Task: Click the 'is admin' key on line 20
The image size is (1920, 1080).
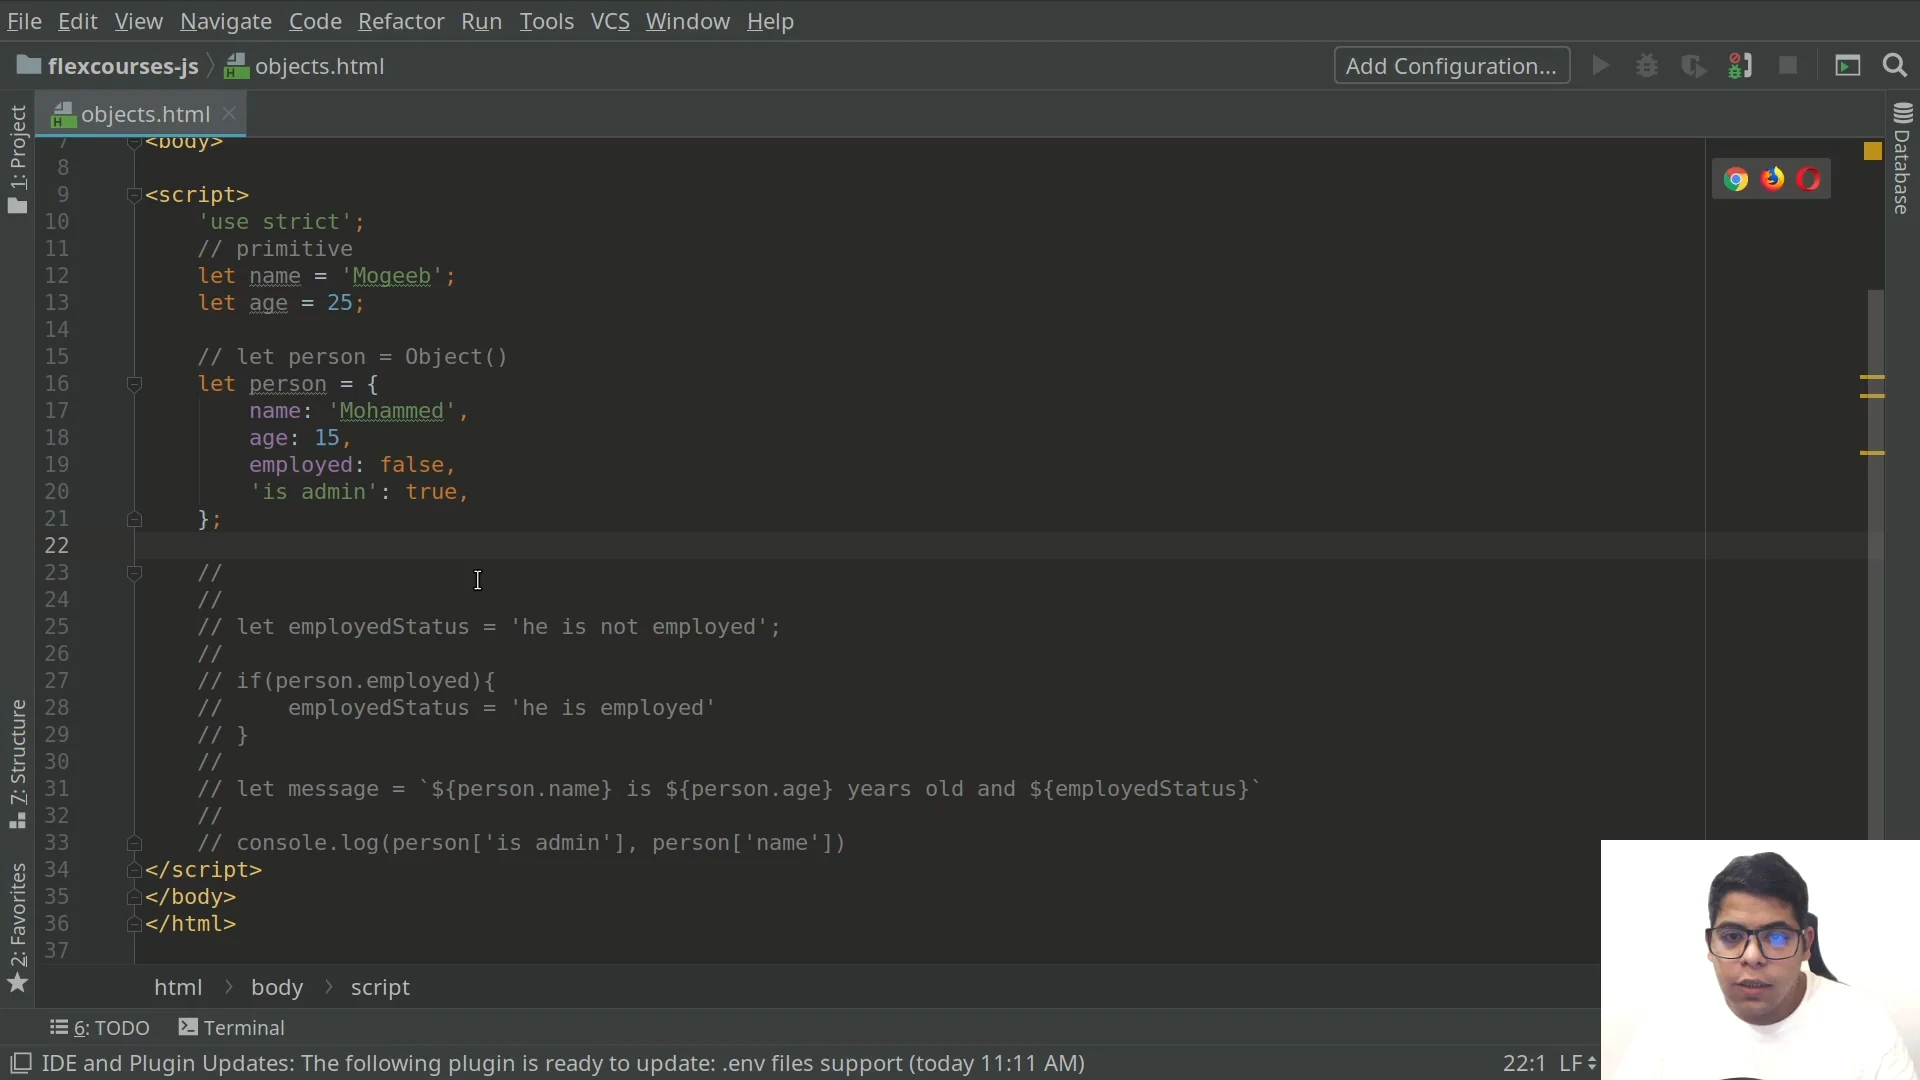Action: point(314,492)
